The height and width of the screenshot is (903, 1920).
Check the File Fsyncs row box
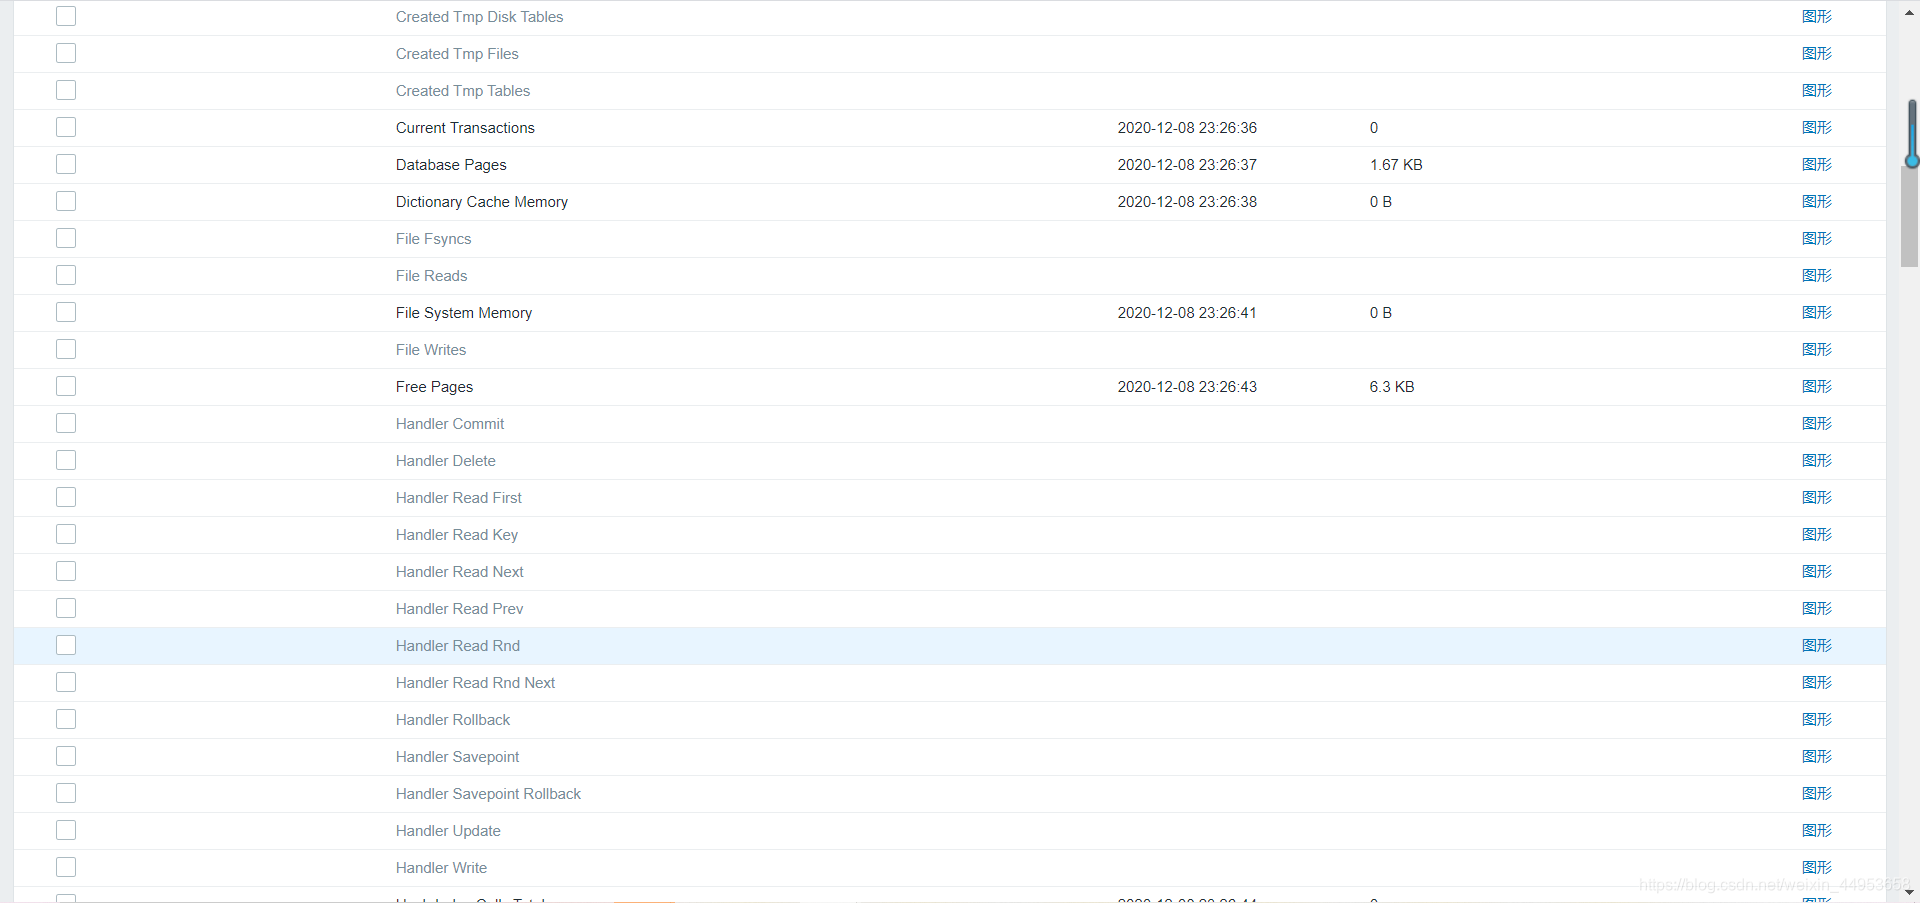click(66, 238)
